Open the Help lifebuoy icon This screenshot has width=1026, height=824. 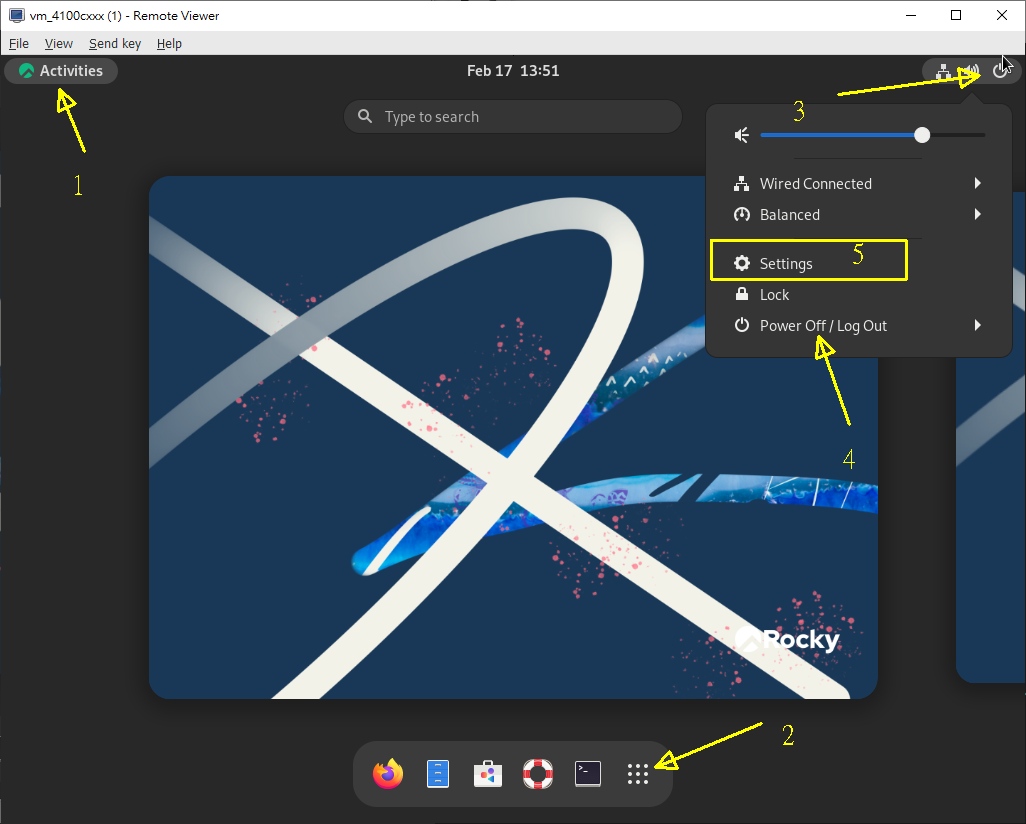click(x=538, y=774)
